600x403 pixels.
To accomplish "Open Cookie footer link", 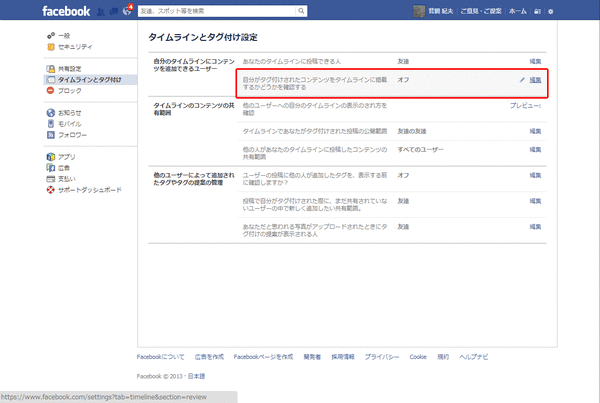I will pyautogui.click(x=418, y=357).
